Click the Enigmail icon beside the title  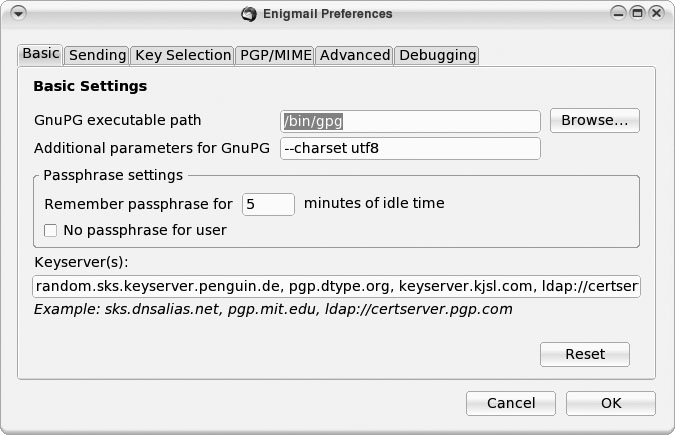coord(249,14)
